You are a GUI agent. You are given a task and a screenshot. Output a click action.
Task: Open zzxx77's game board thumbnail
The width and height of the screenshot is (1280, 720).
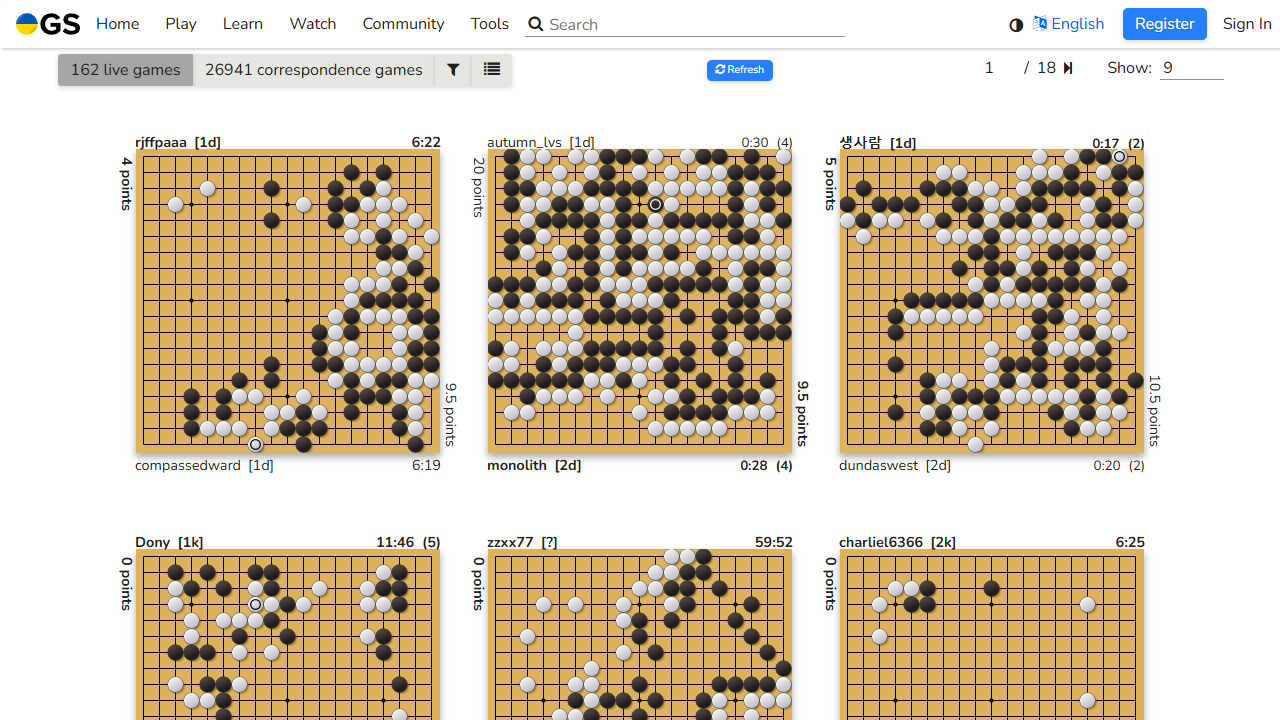pos(640,635)
